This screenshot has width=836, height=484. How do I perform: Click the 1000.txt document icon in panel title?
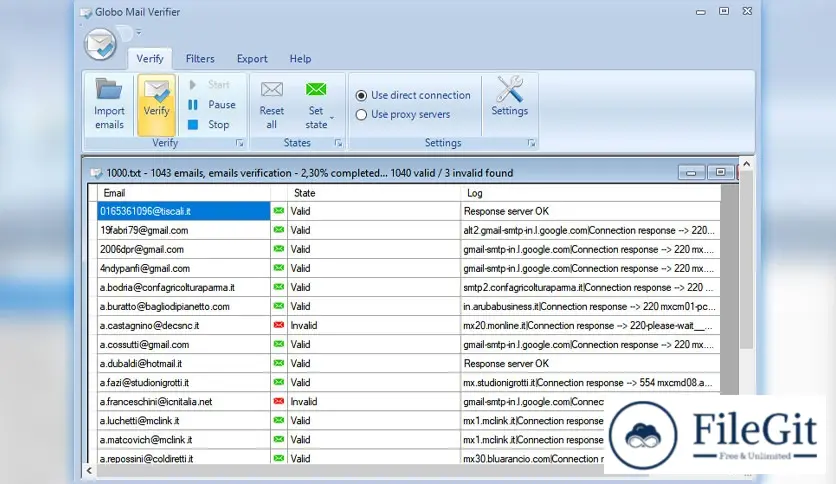pos(96,173)
